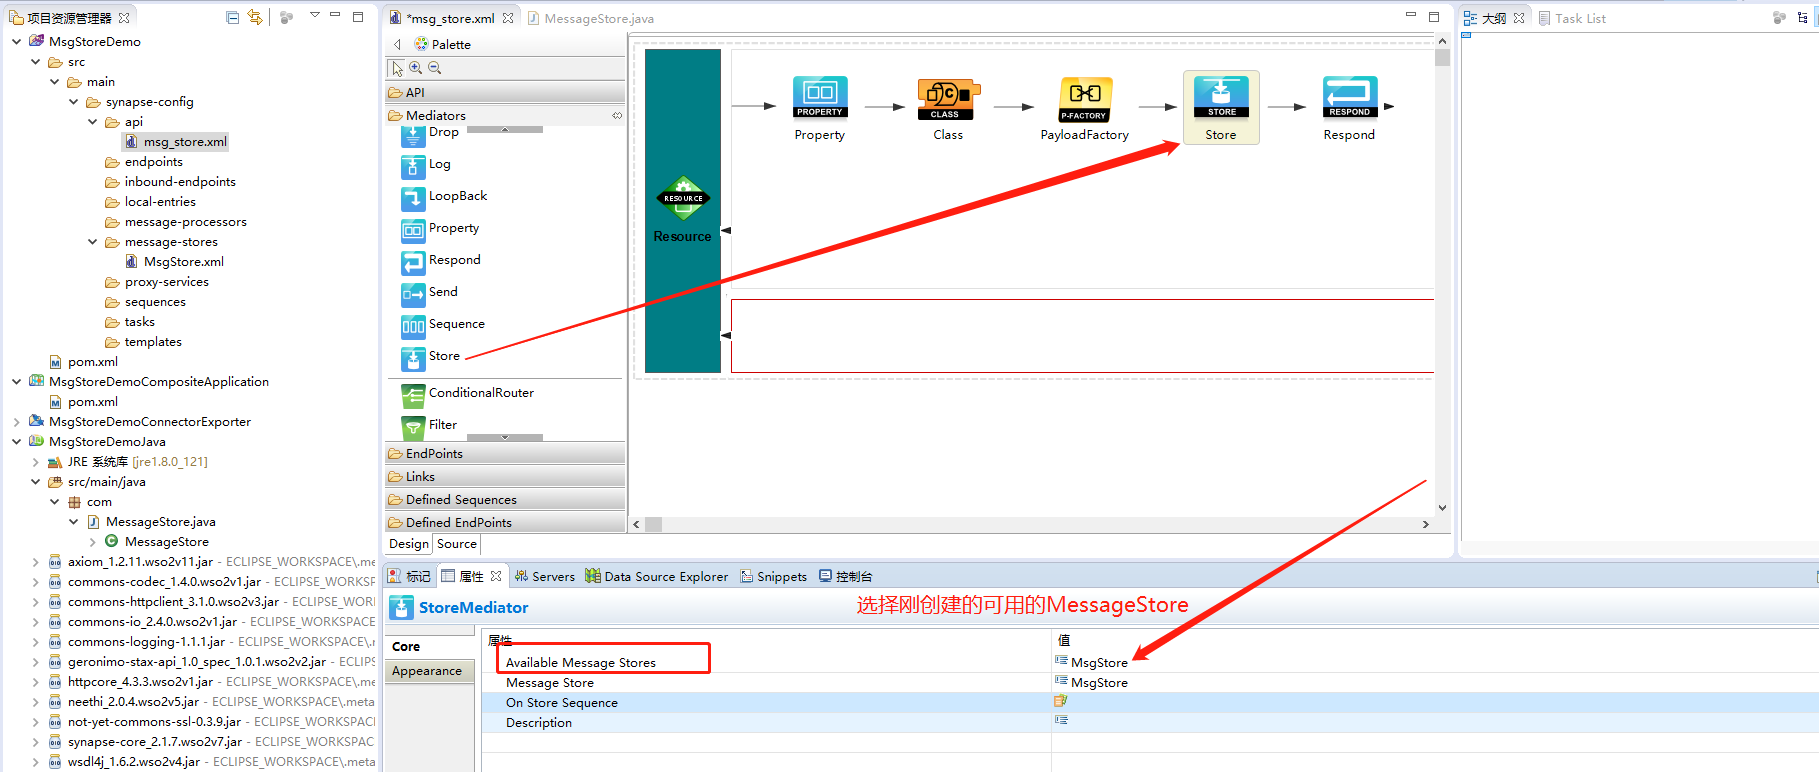Switch to the Design tab
The image size is (1819, 772).
click(x=409, y=544)
